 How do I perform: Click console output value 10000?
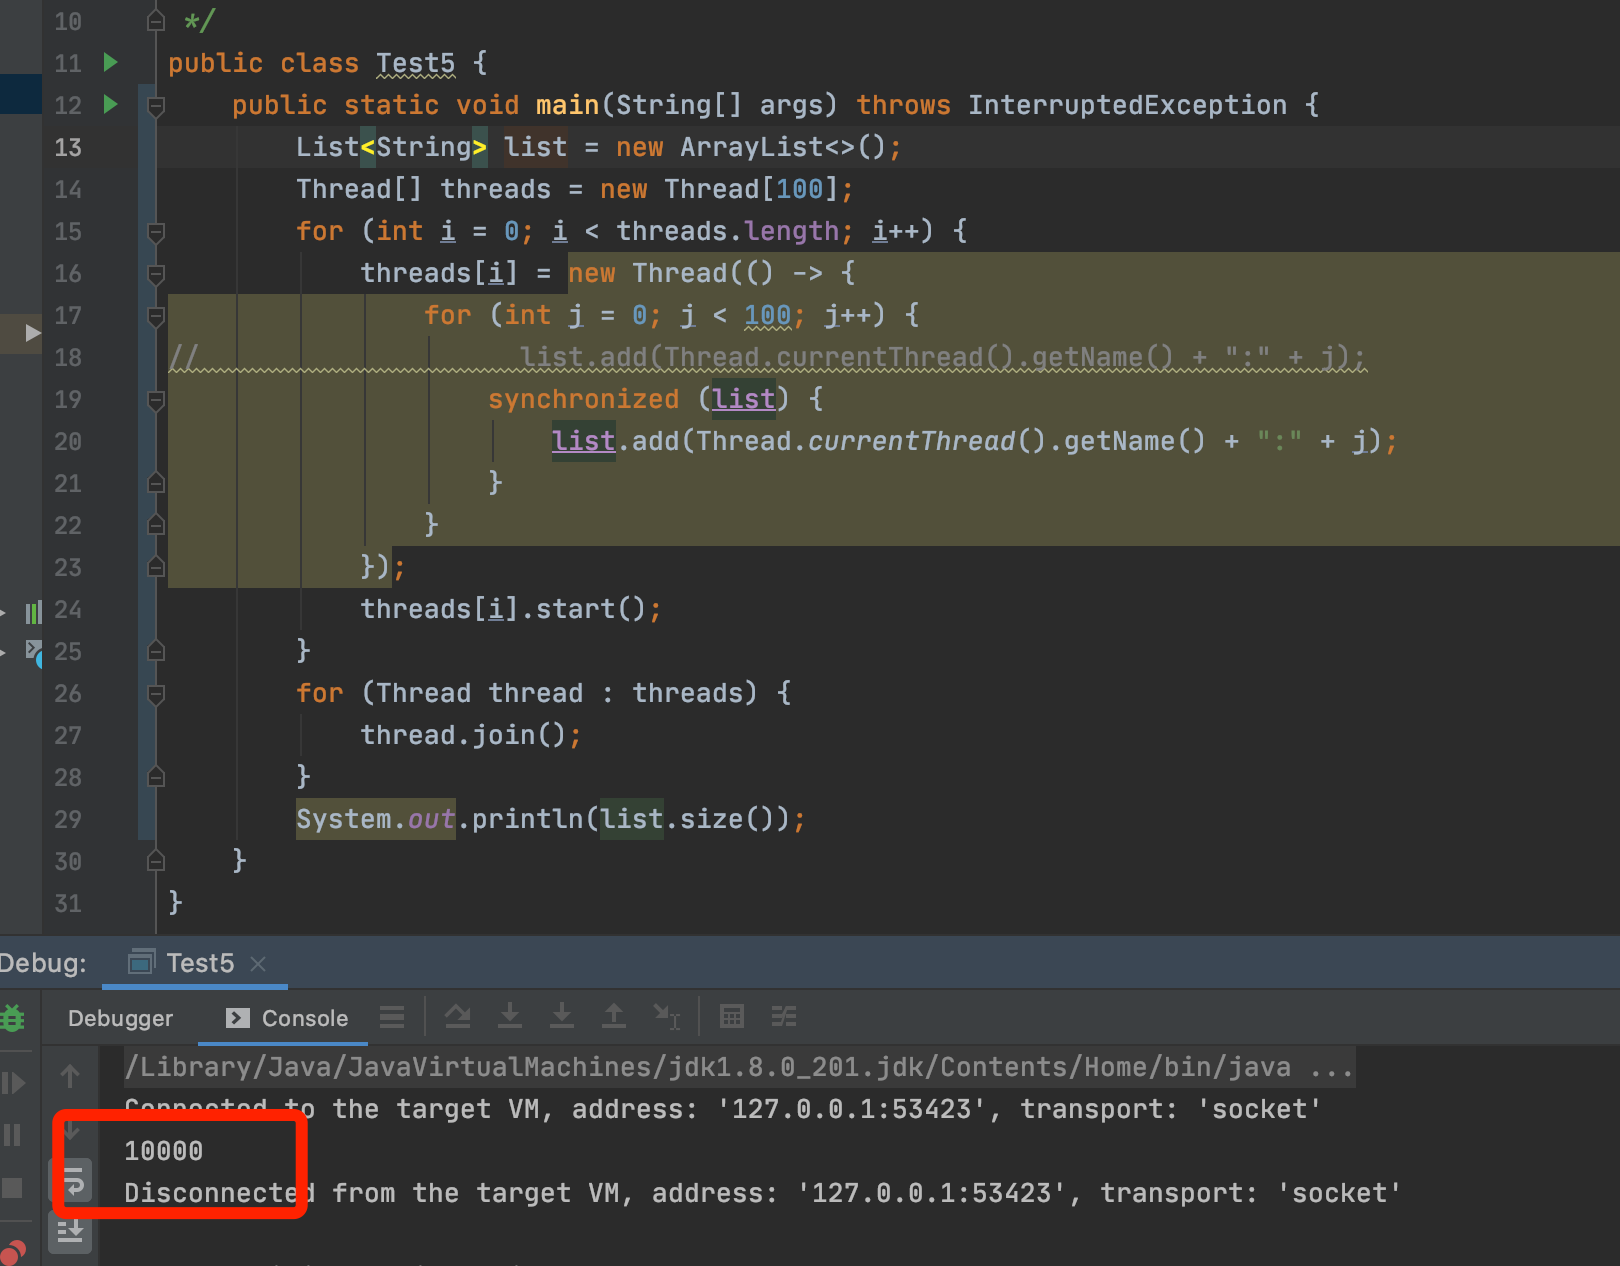tap(163, 1151)
